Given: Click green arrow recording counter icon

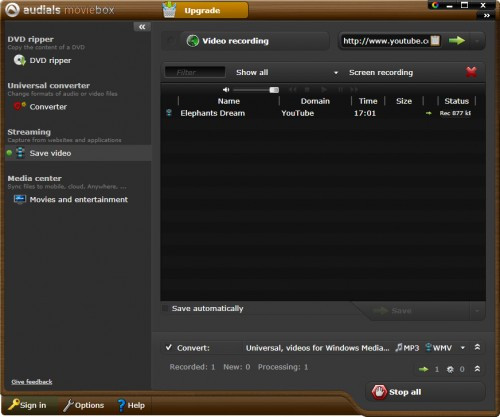Looking at the screenshot, I should 423,369.
